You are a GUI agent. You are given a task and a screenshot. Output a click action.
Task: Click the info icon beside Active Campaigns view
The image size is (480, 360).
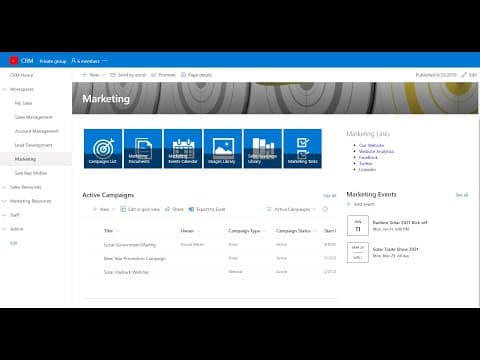(325, 209)
